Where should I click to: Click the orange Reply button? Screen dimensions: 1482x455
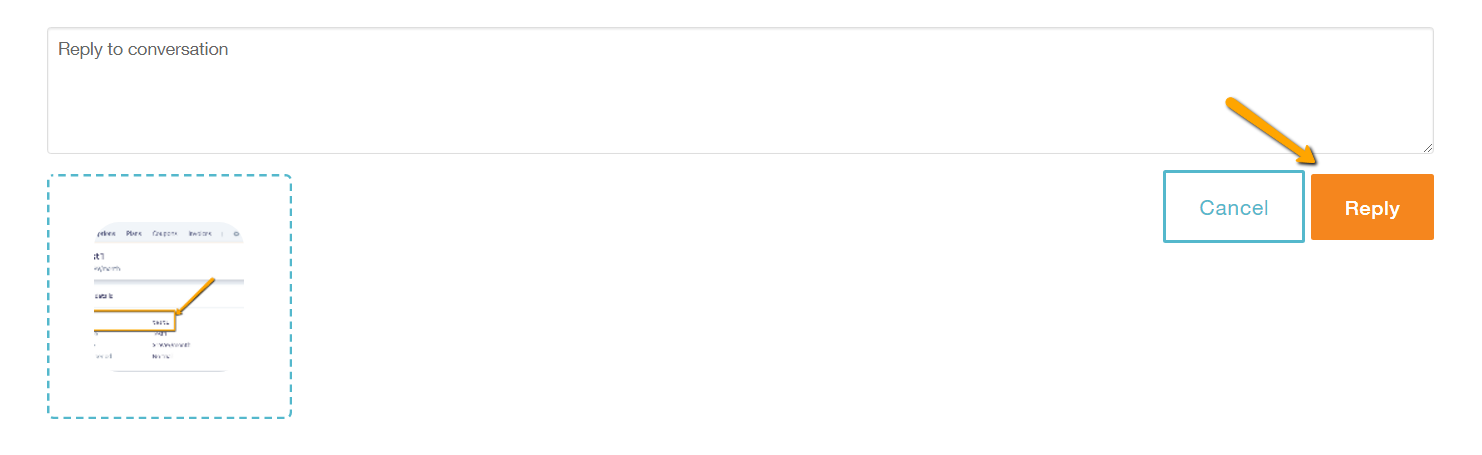pyautogui.click(x=1372, y=207)
